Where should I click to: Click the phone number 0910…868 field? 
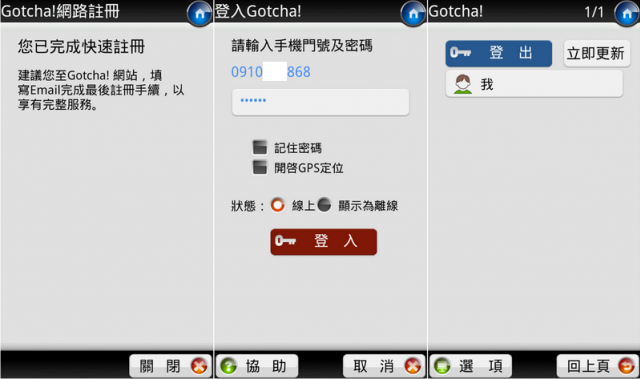pyautogui.click(x=271, y=72)
